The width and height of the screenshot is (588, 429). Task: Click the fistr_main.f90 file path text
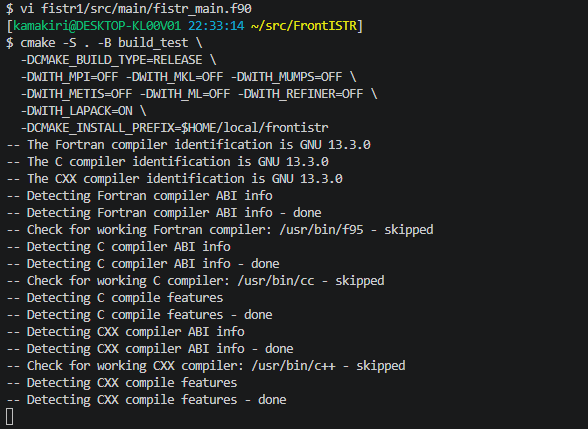tap(146, 9)
